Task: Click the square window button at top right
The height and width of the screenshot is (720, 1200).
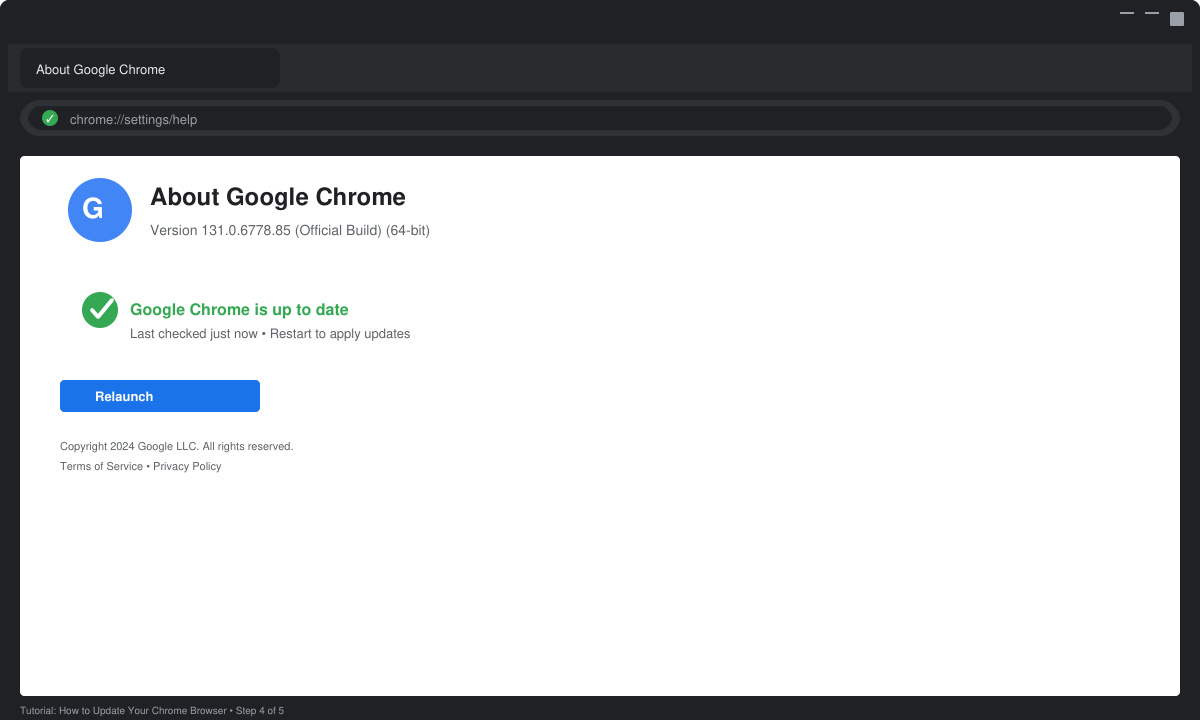Action: [1177, 19]
